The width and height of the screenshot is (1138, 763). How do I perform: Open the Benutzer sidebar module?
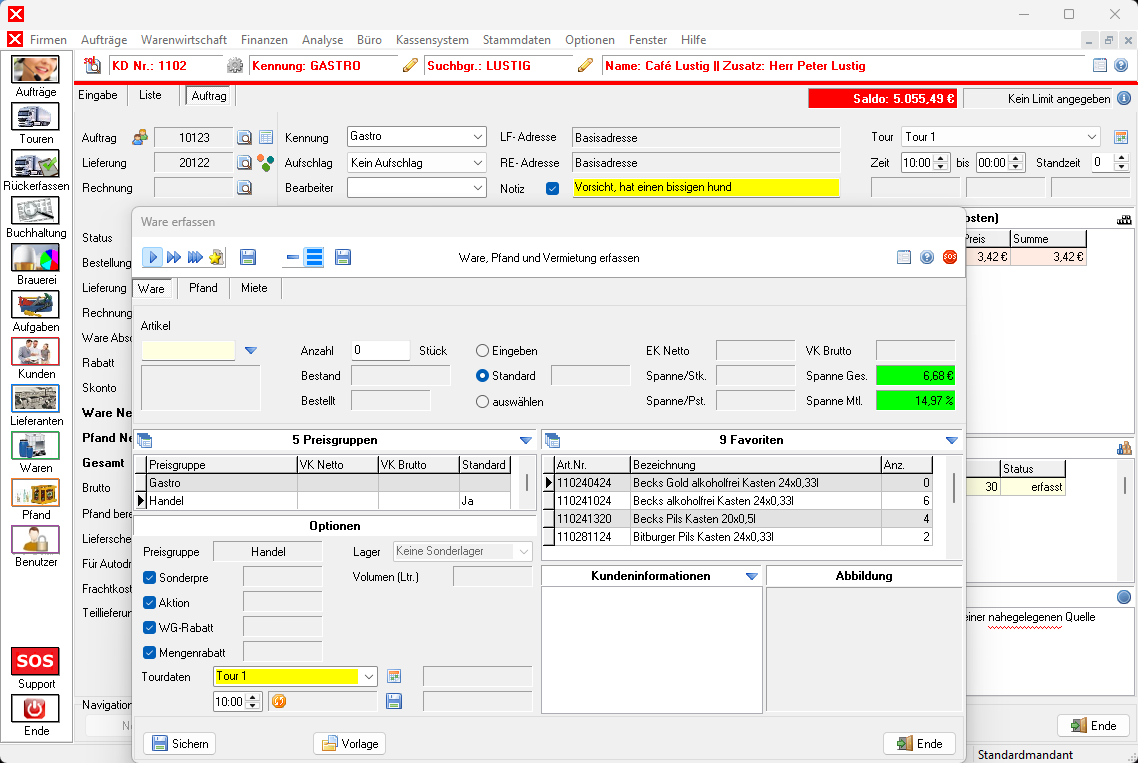[x=36, y=547]
